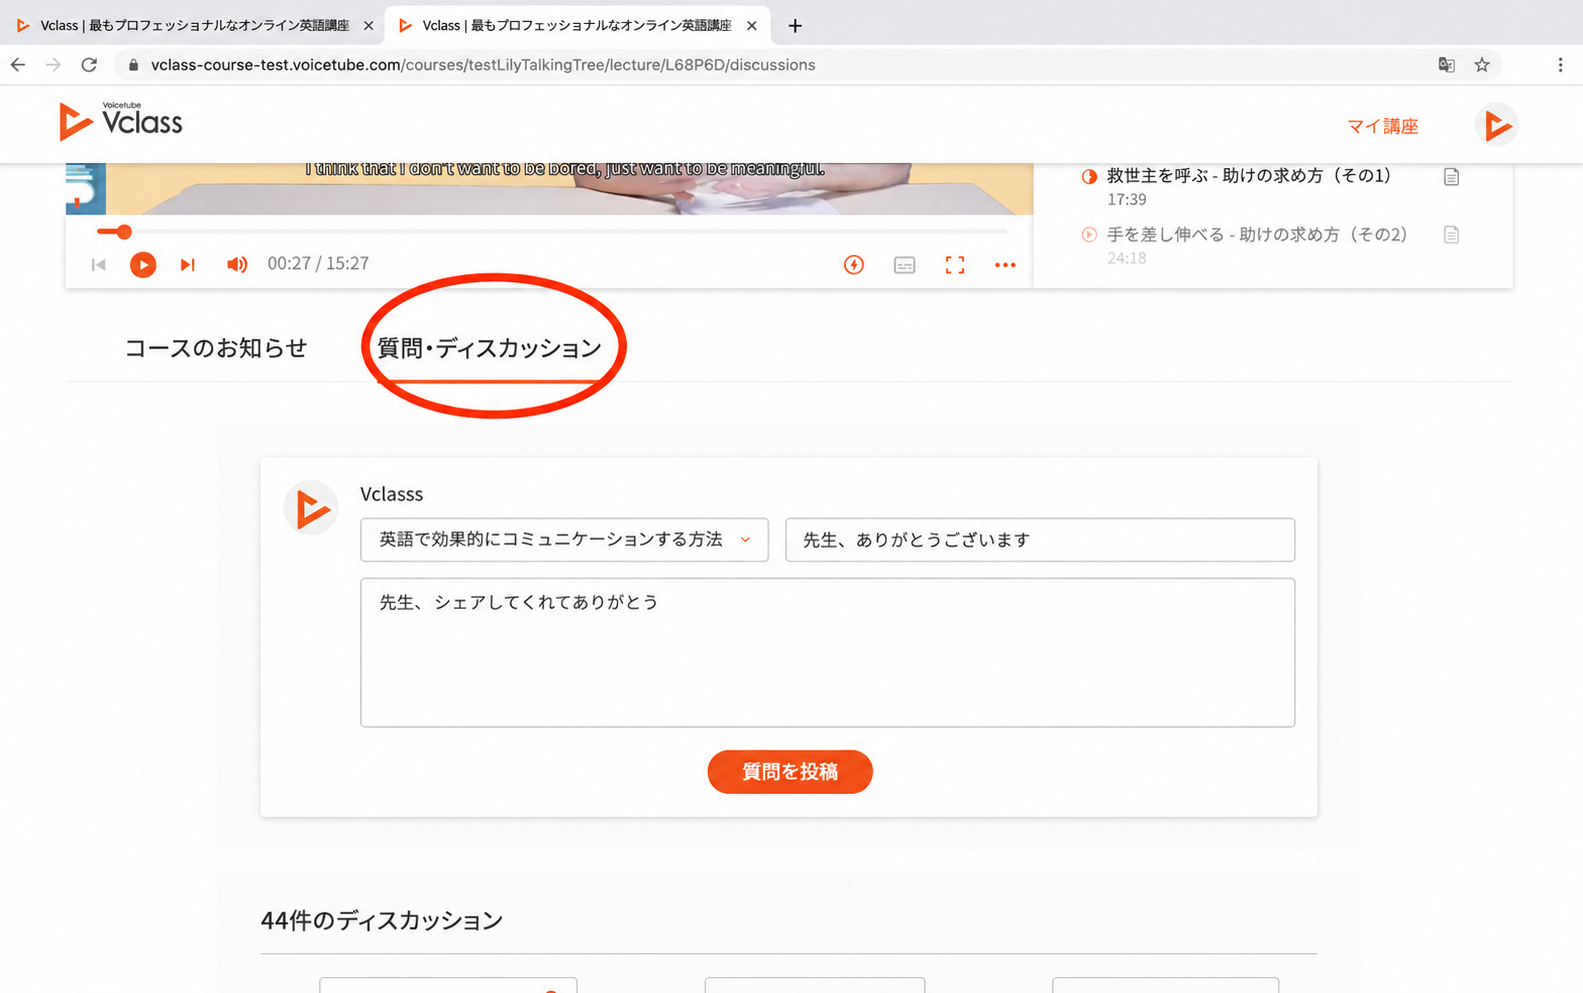
Task: Click the video progress bar
Action: tap(551, 232)
